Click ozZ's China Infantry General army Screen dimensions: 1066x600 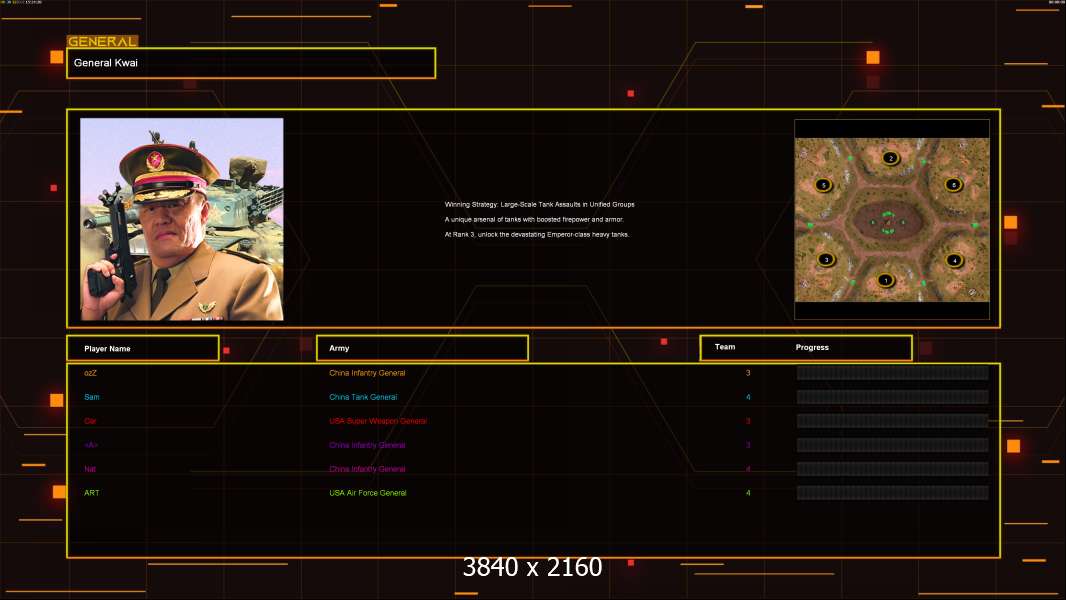click(x=367, y=373)
